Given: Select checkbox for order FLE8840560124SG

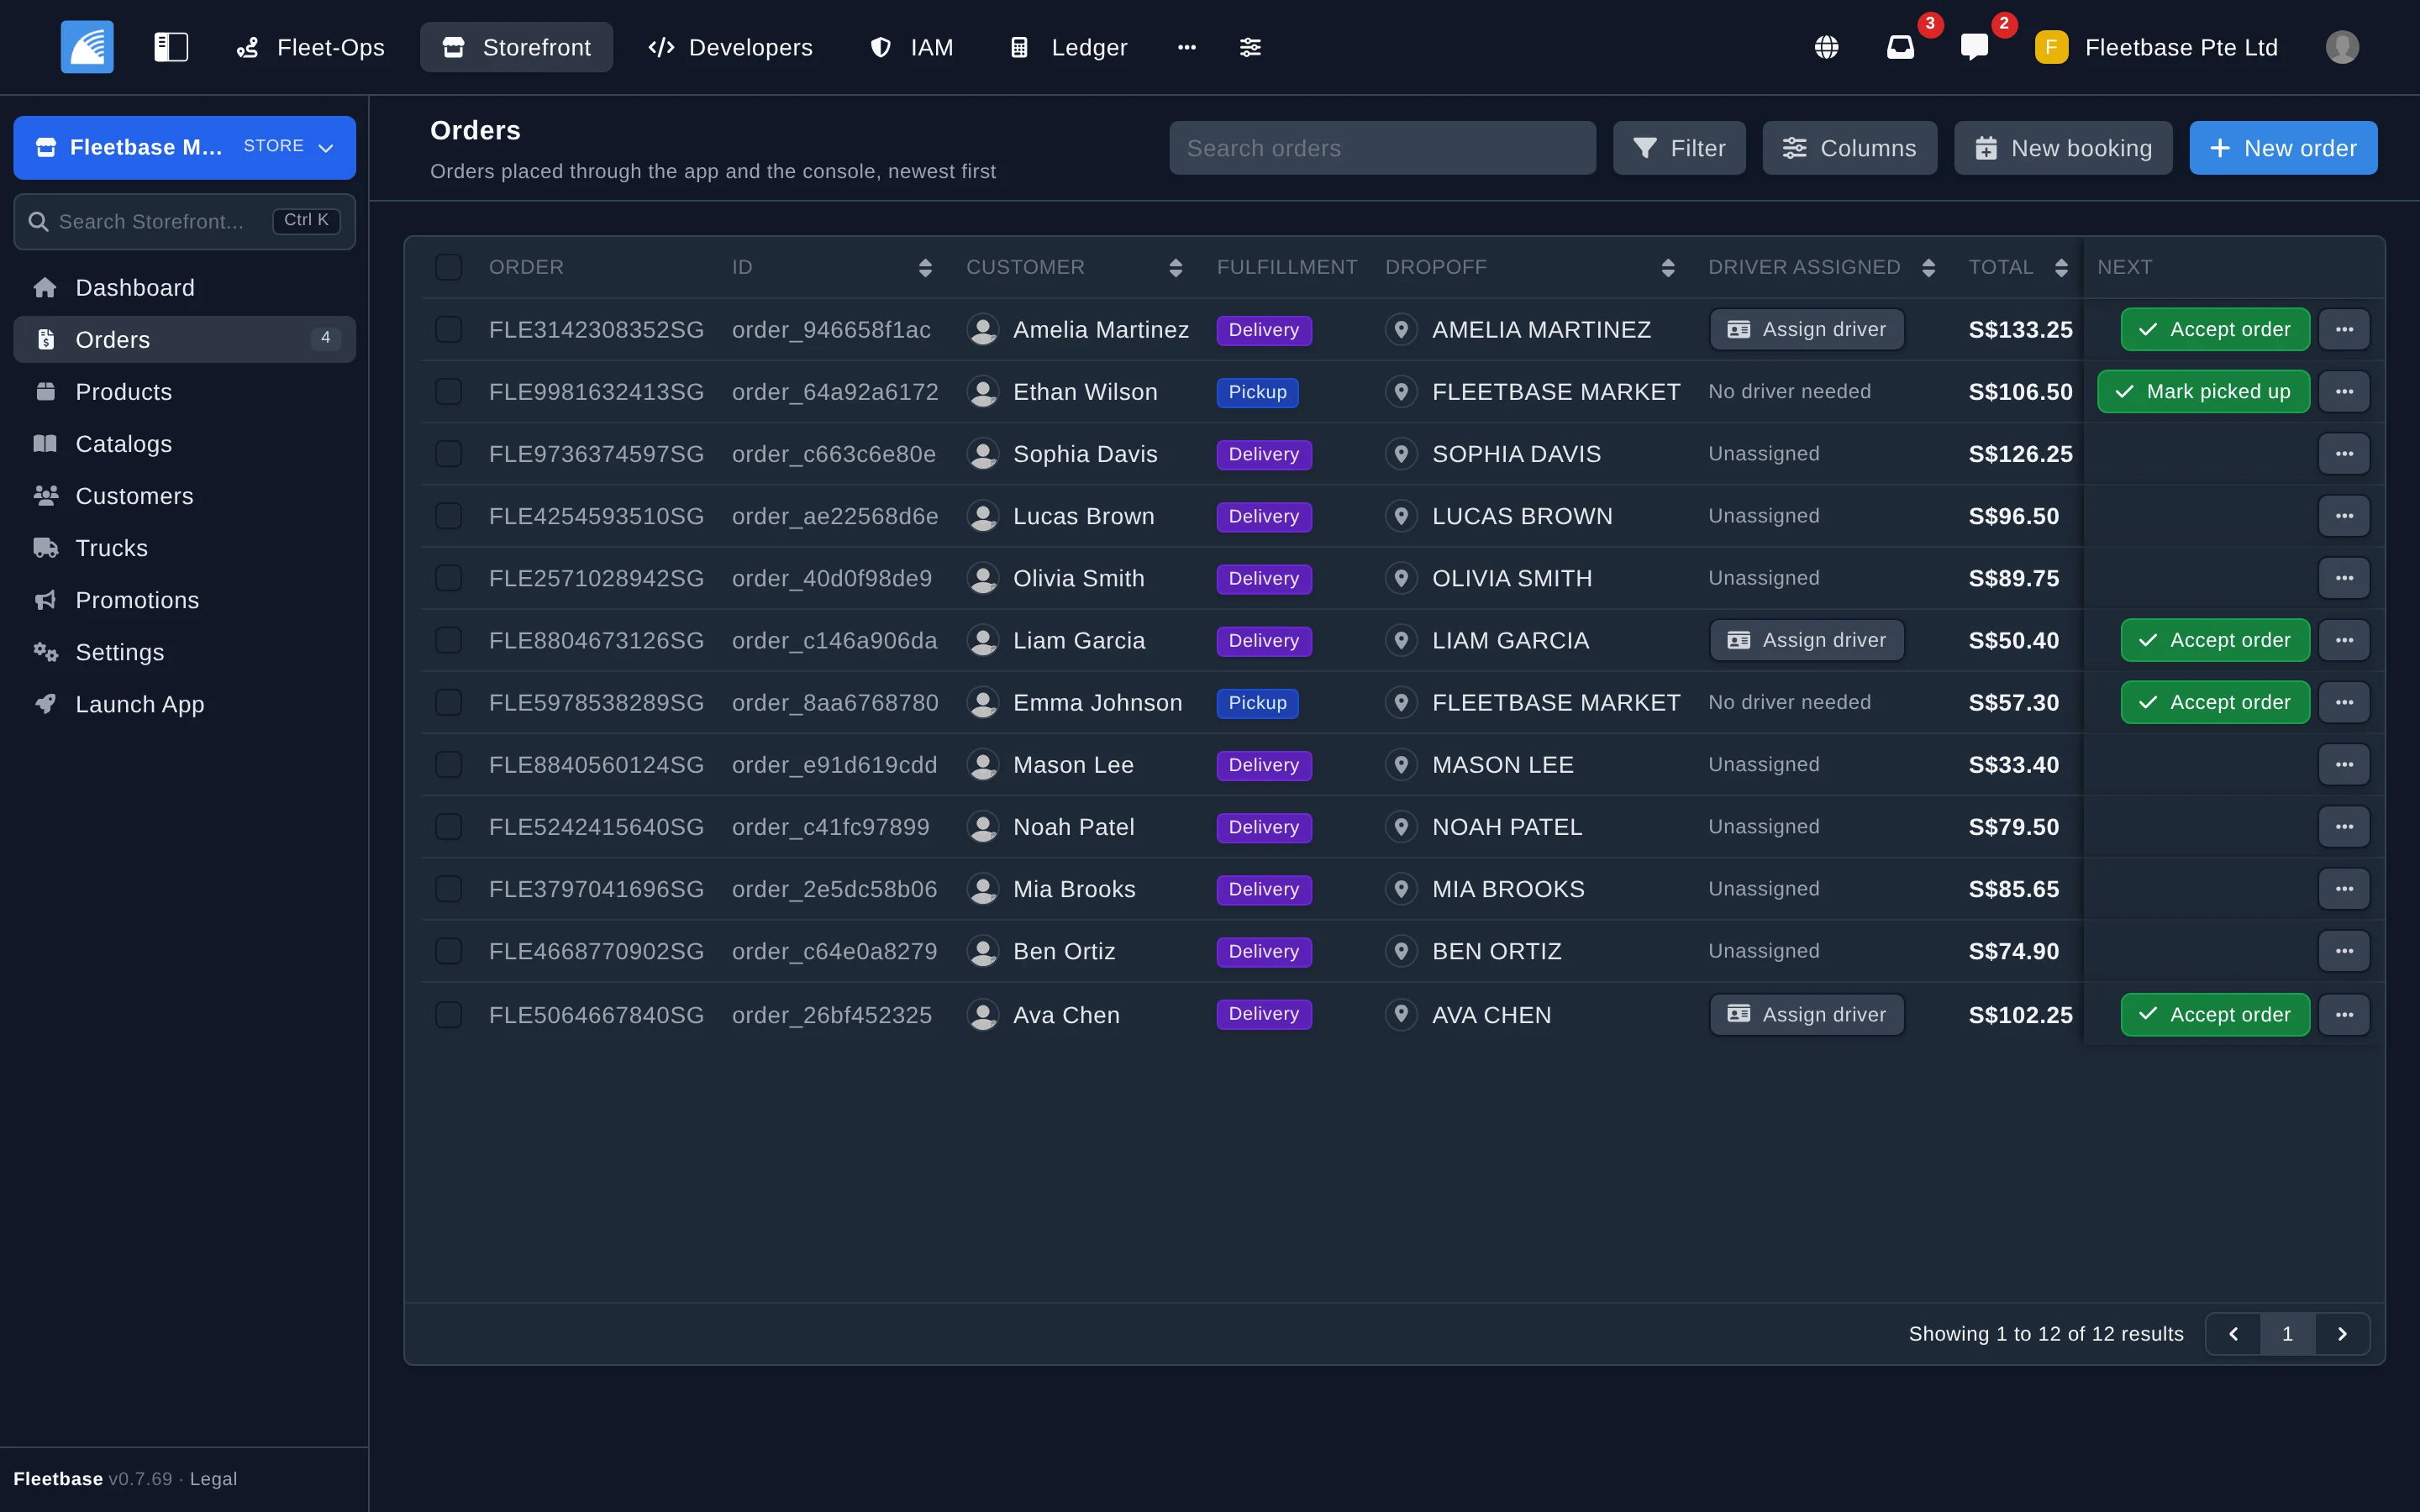Looking at the screenshot, I should (448, 765).
